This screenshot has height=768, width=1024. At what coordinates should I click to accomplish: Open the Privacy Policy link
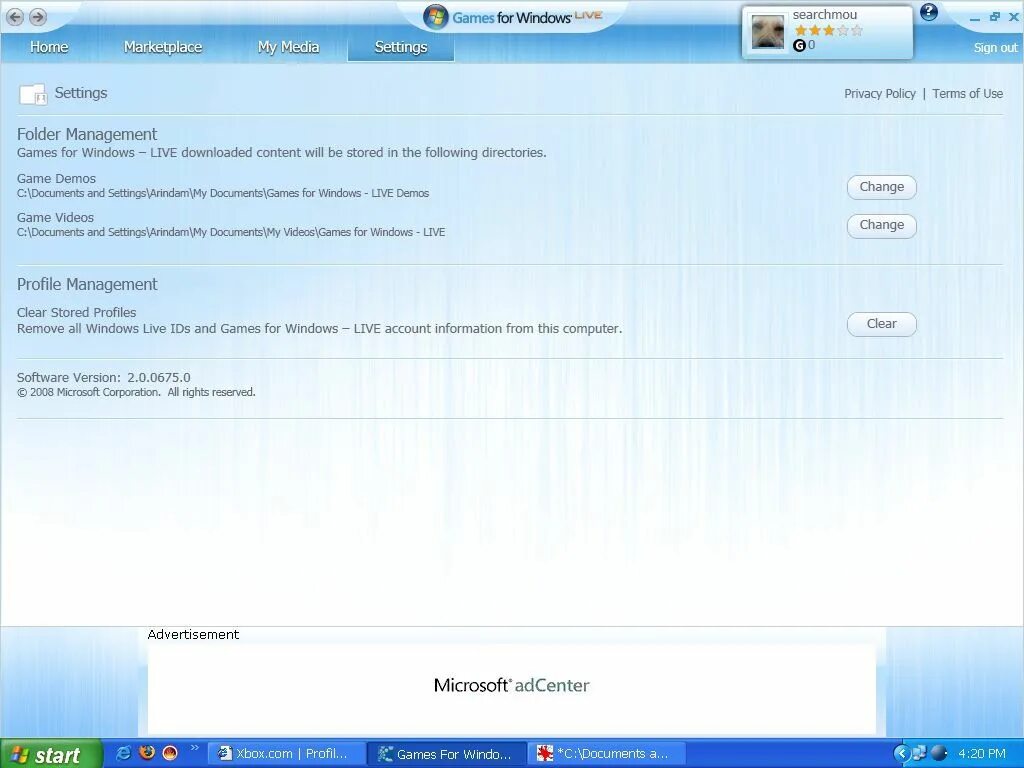880,93
